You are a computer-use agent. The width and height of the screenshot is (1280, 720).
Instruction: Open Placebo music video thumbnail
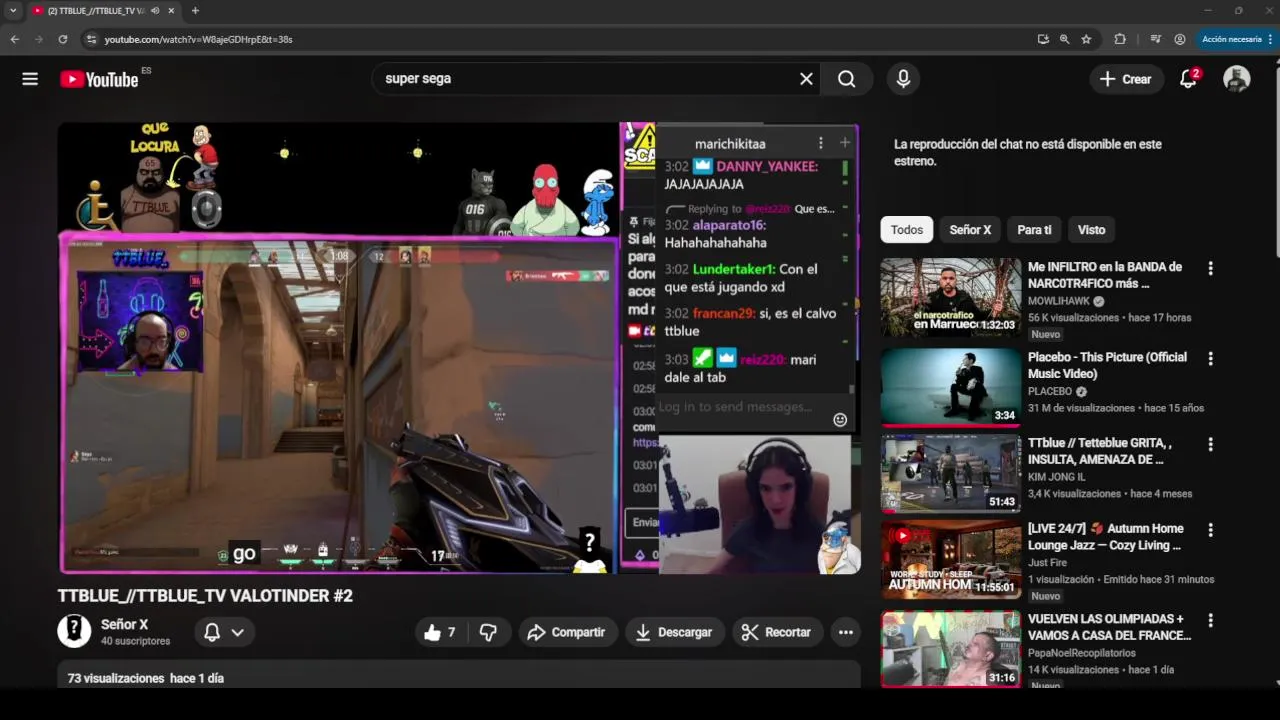coord(951,387)
